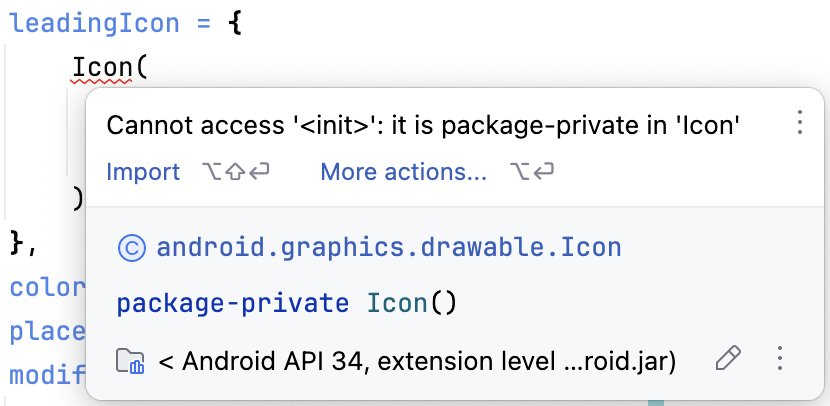The height and width of the screenshot is (406, 830).
Task: Click the package-private modifier keyword
Action: (232, 304)
